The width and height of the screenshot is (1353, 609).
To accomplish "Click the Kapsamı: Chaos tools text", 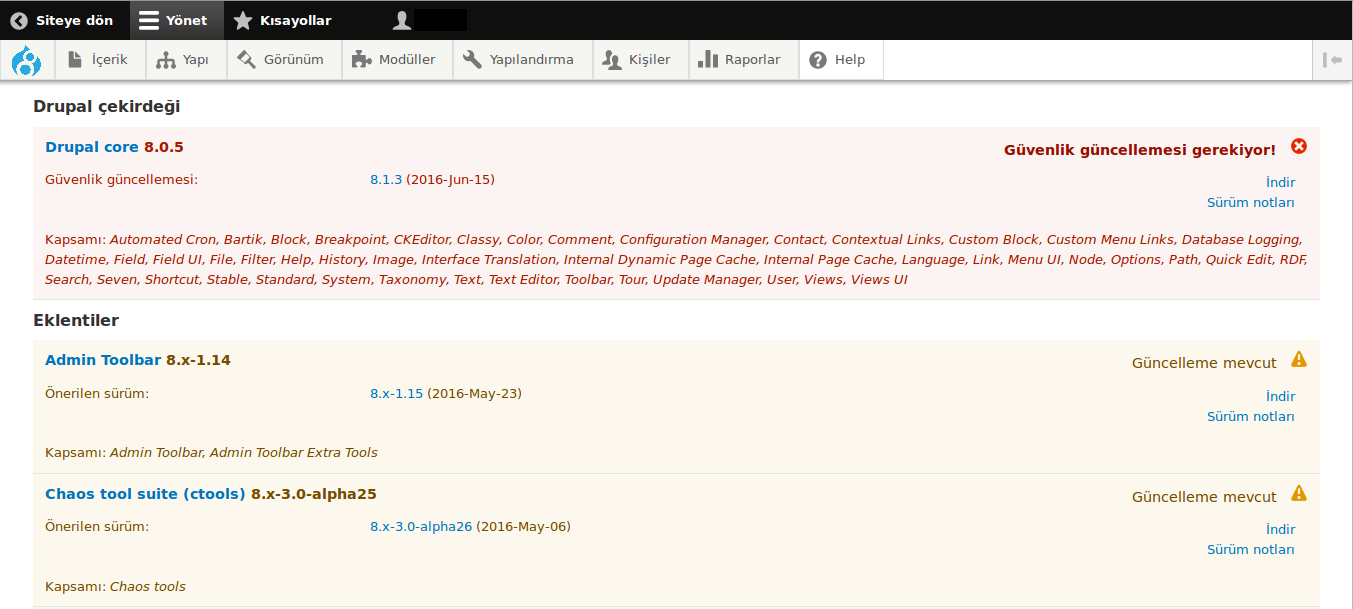I will point(115,587).
